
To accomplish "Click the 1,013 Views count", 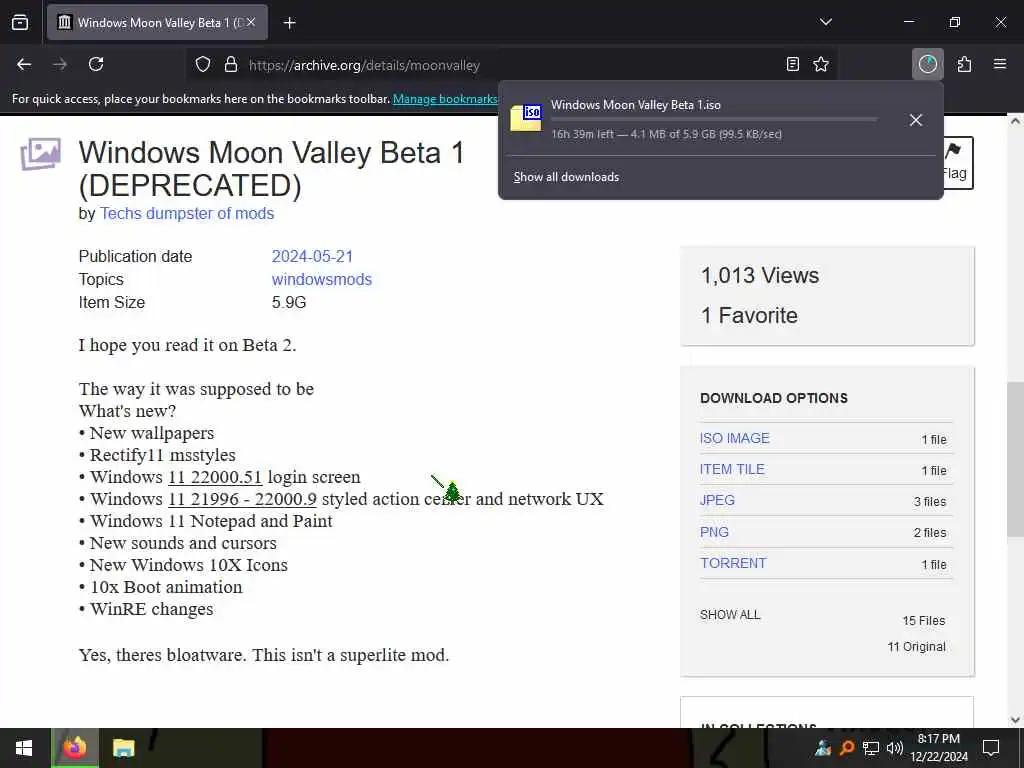I will pos(760,276).
